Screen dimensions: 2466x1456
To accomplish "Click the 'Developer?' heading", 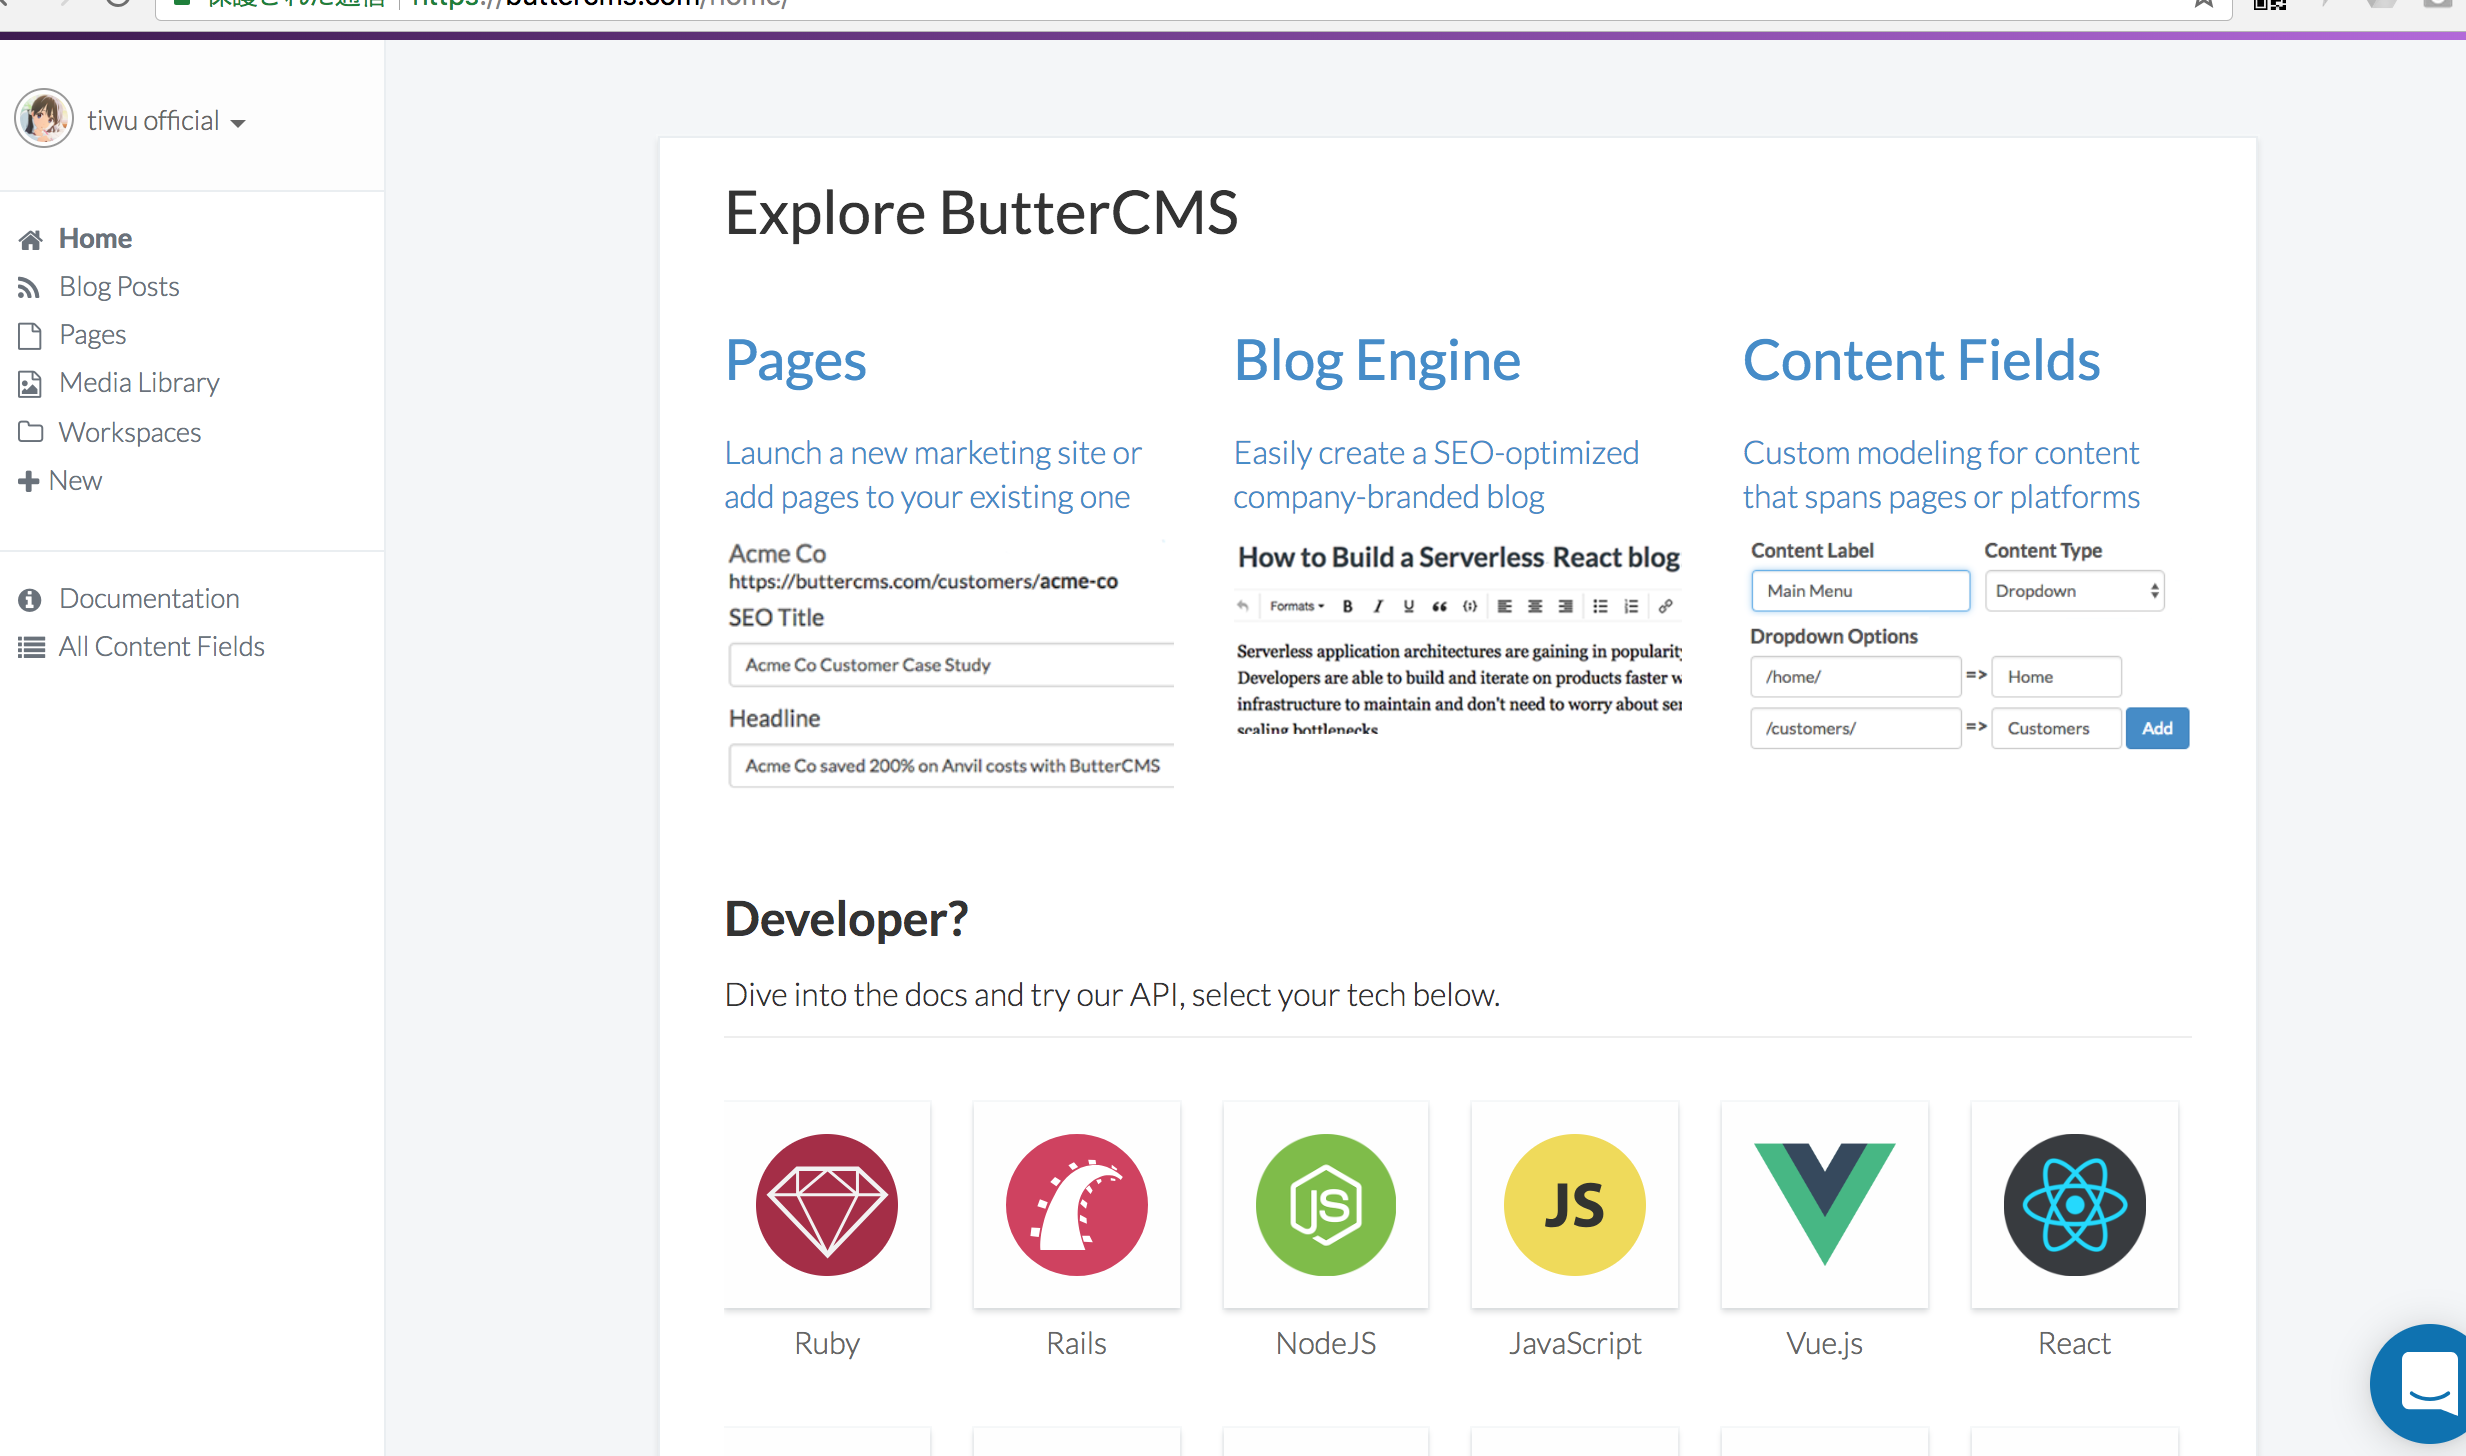I will (x=846, y=918).
